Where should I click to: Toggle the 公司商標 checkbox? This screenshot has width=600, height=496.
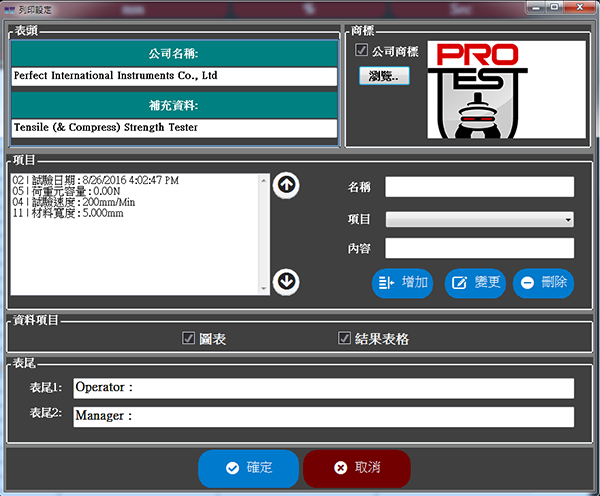click(x=362, y=50)
